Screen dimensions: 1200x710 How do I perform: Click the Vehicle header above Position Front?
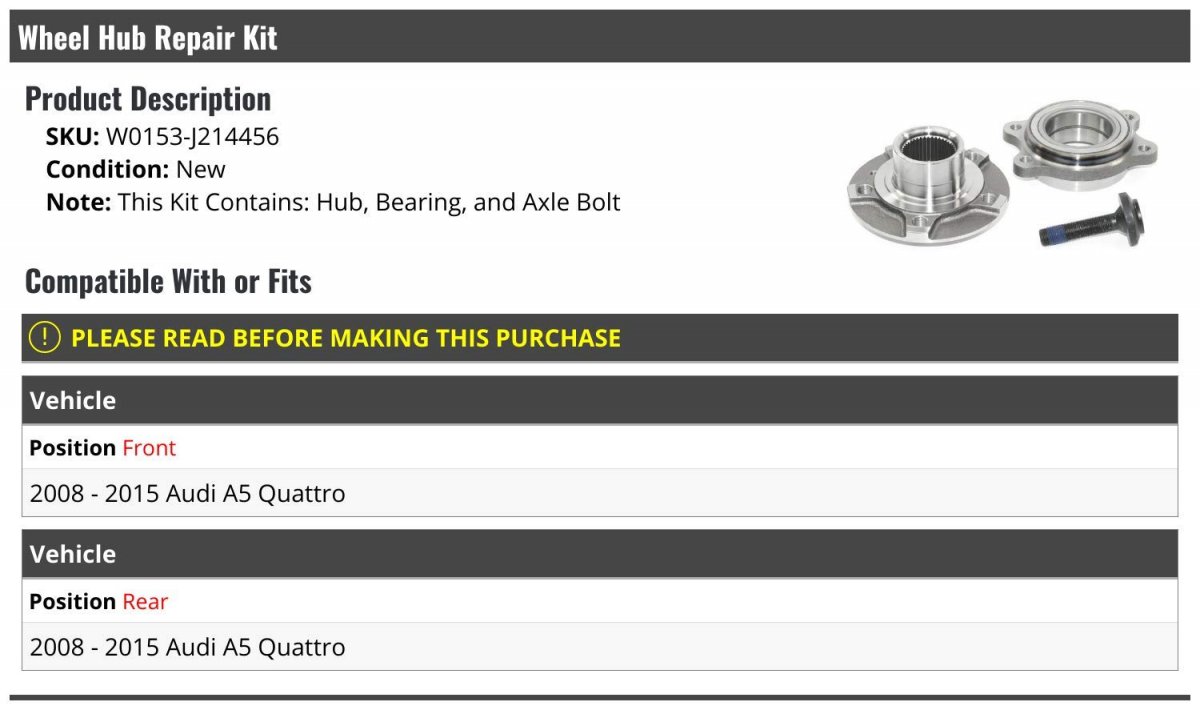tap(73, 400)
